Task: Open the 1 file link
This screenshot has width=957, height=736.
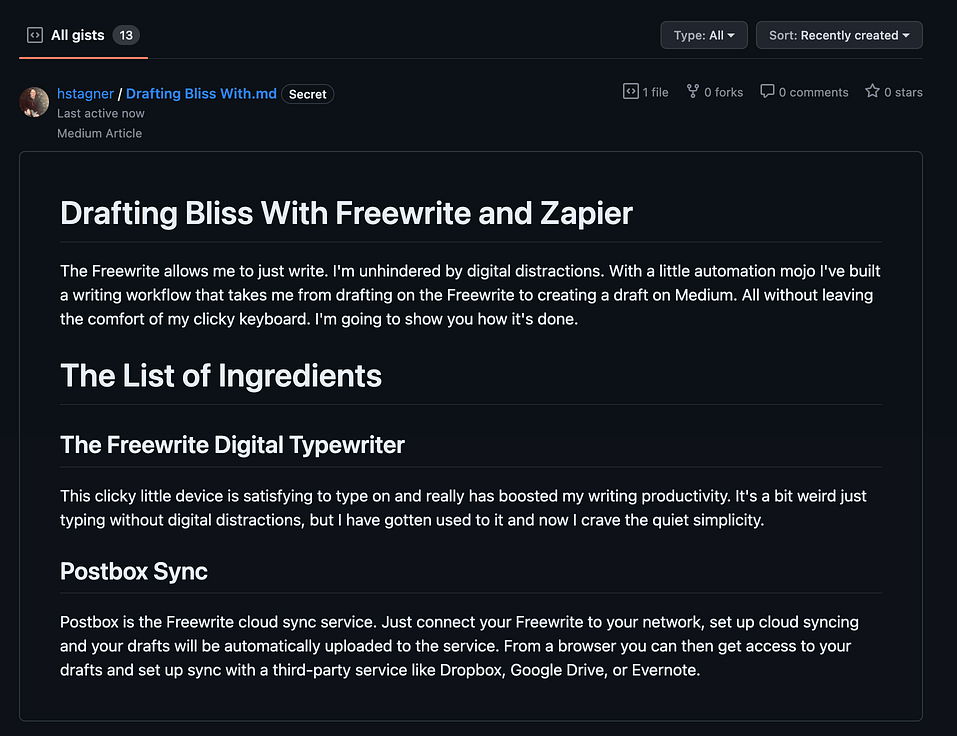Action: tap(646, 92)
